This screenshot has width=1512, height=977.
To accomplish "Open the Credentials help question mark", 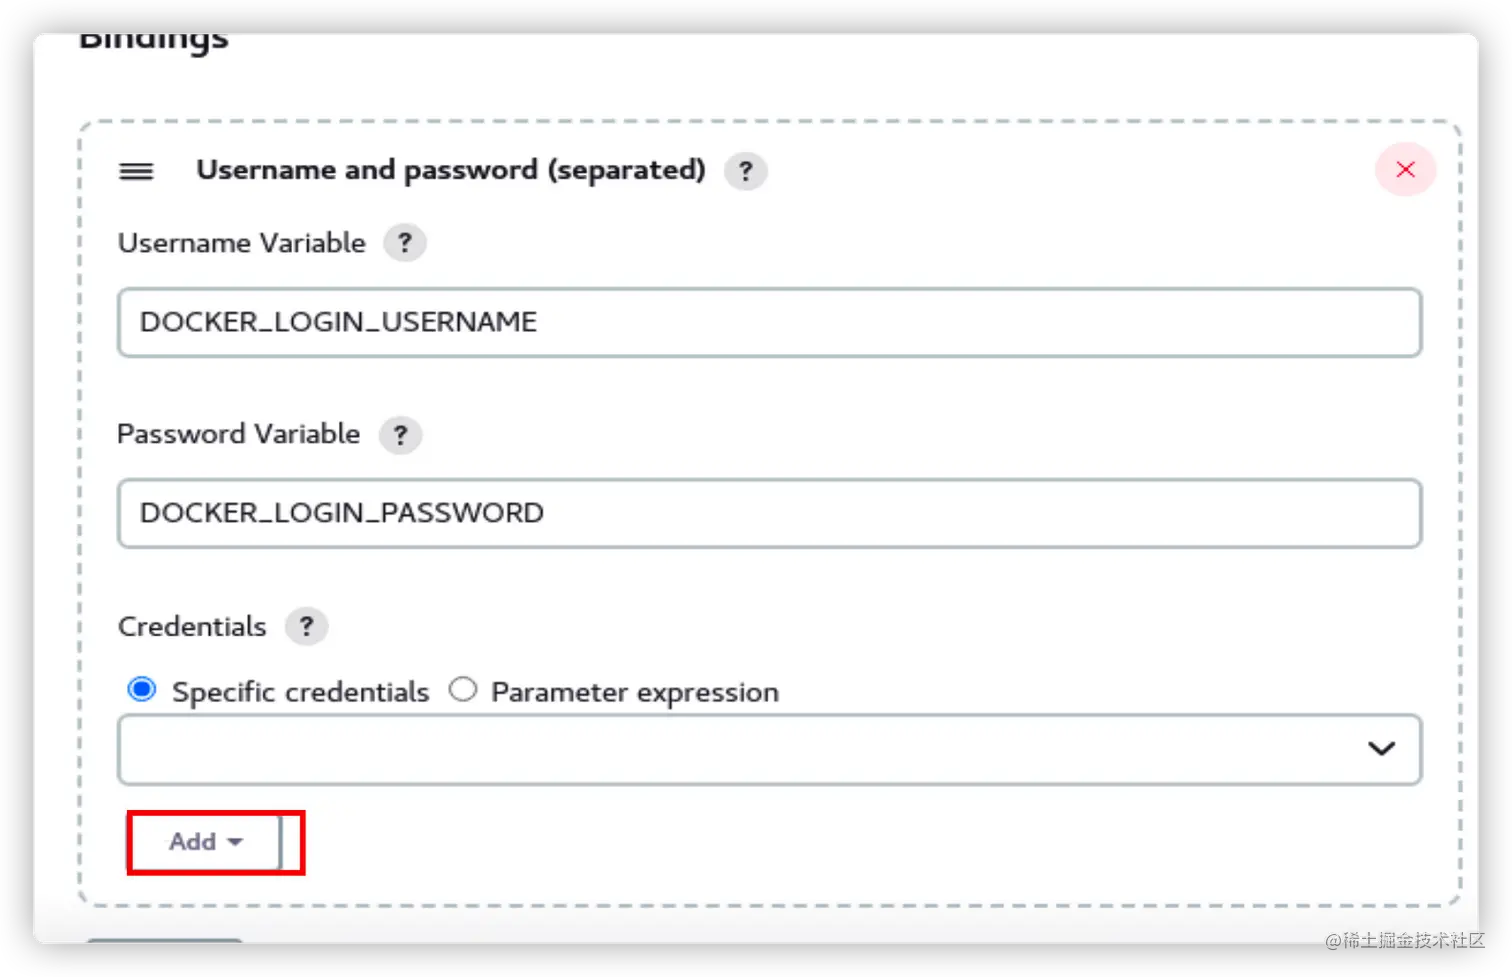I will pyautogui.click(x=306, y=627).
